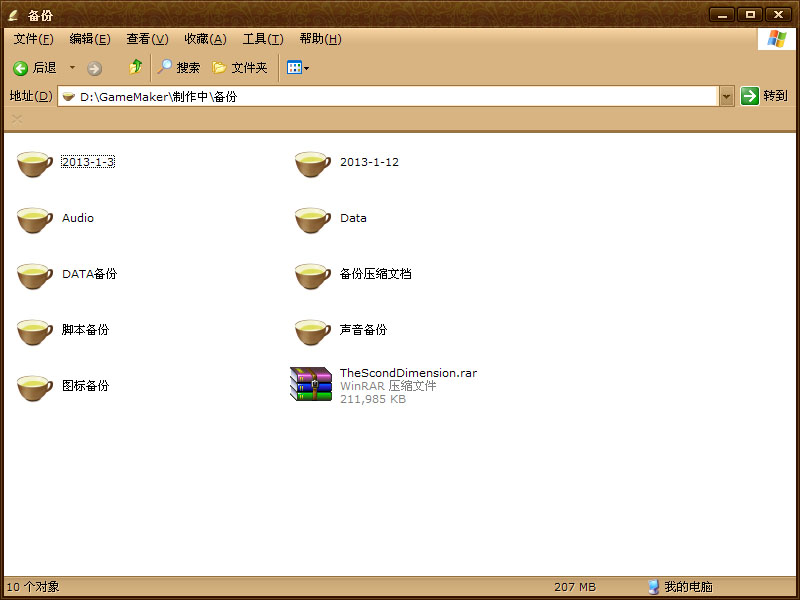Select the 备份压缩文档 folder icon

point(313,276)
